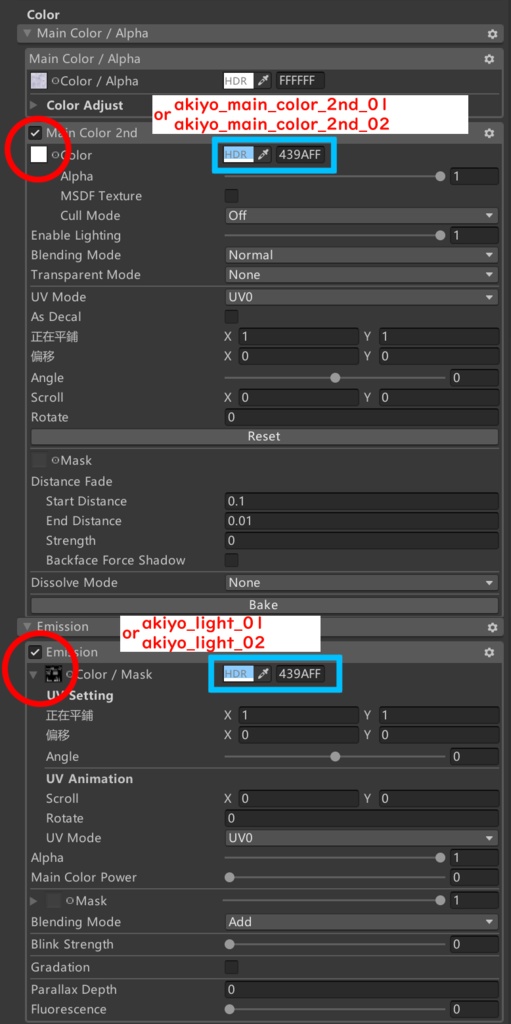The height and width of the screenshot is (1024, 511).
Task: Click the Color / Alpha texture thumbnail
Action: click(x=39, y=82)
